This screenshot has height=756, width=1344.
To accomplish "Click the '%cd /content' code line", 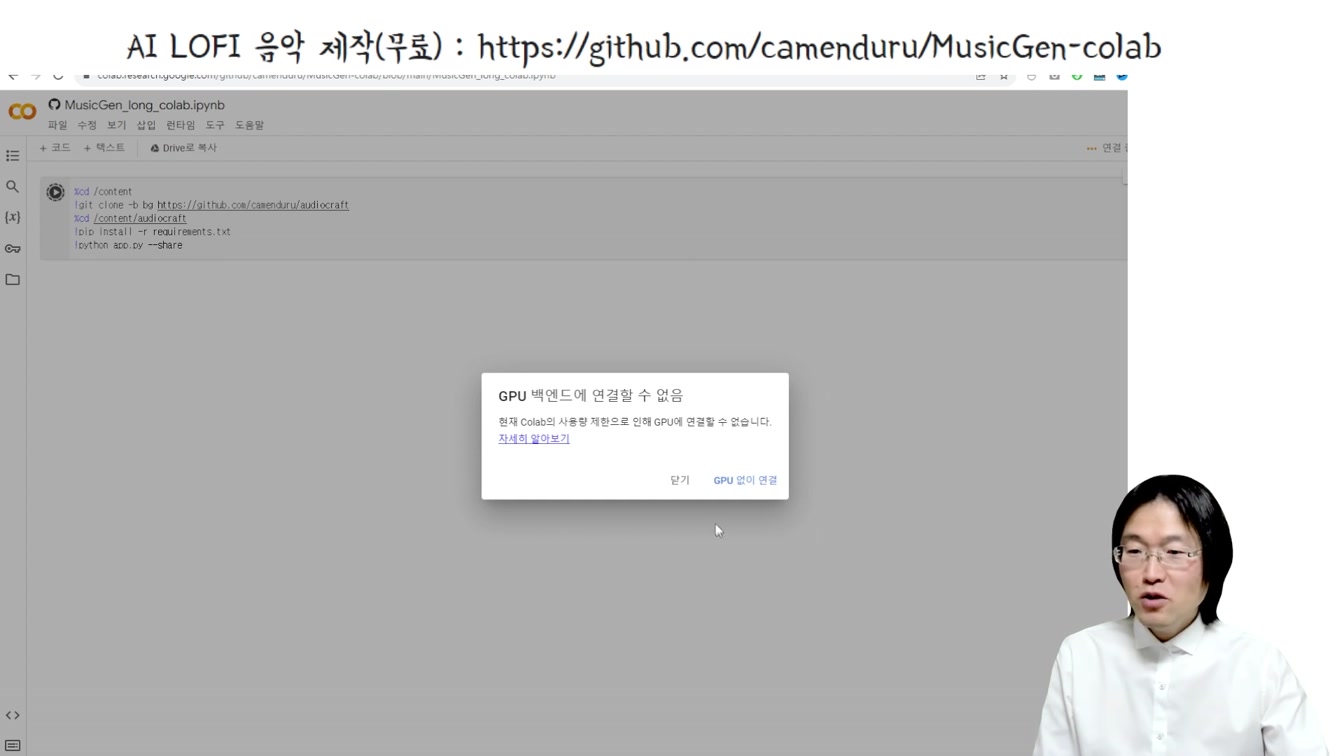I will [103, 192].
